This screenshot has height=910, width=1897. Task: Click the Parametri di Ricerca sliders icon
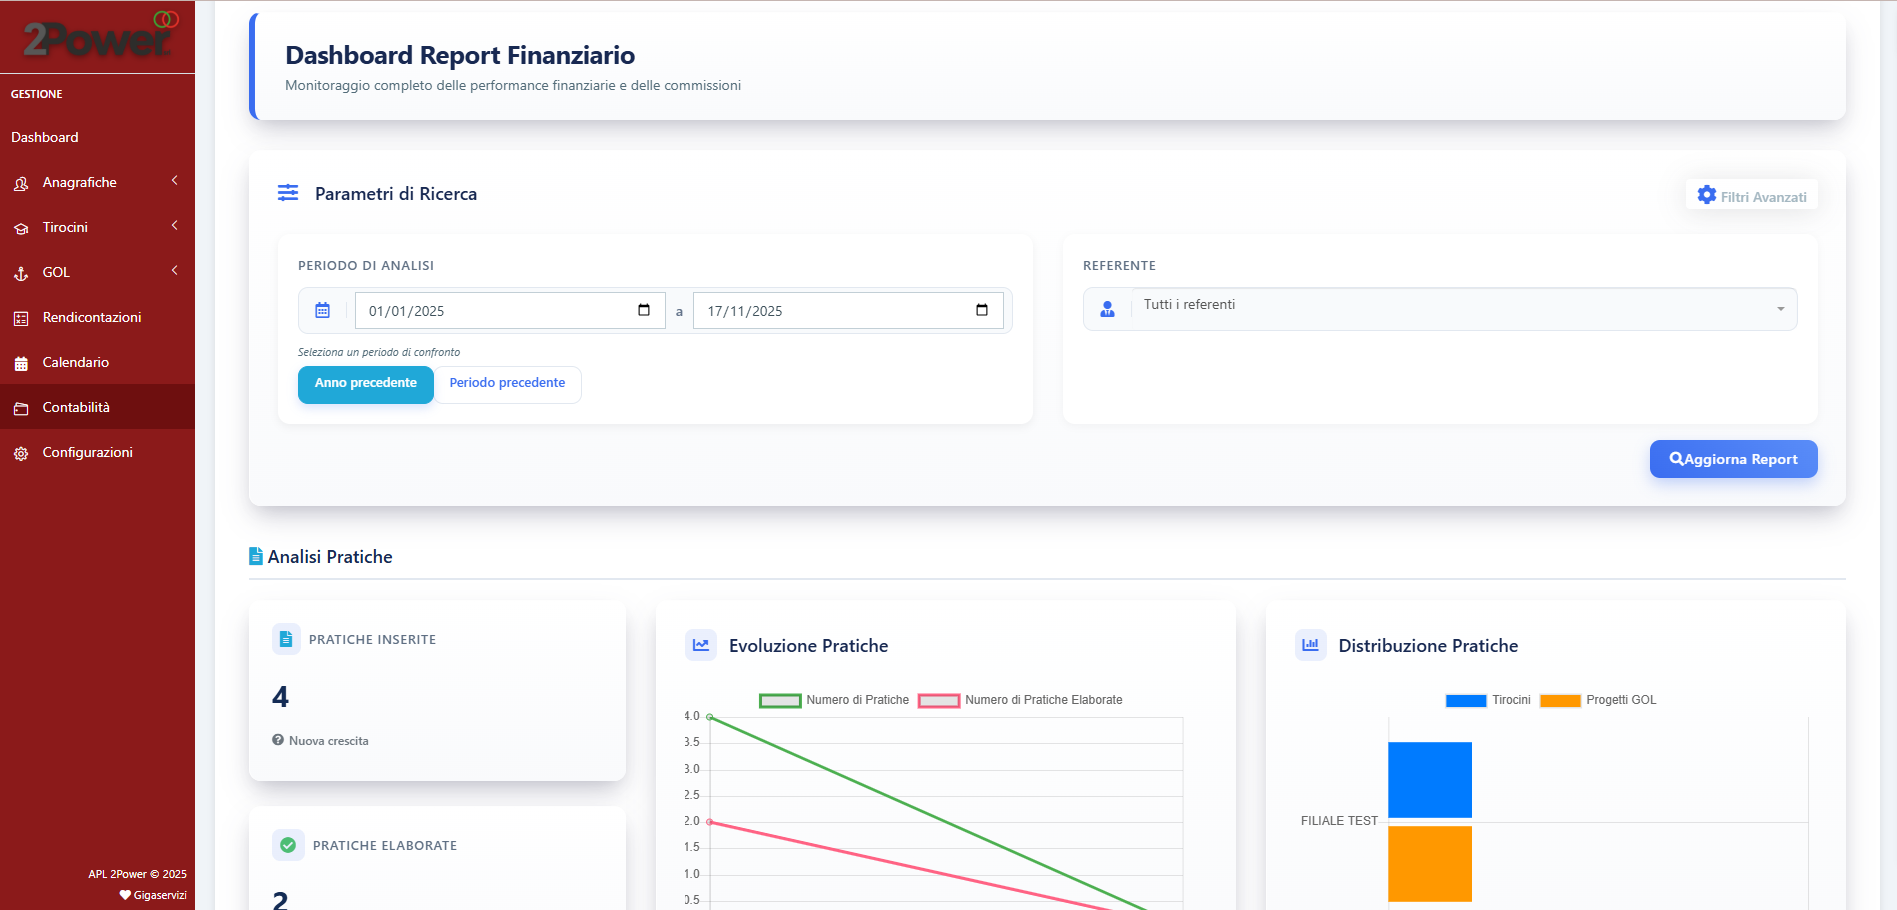pyautogui.click(x=288, y=193)
